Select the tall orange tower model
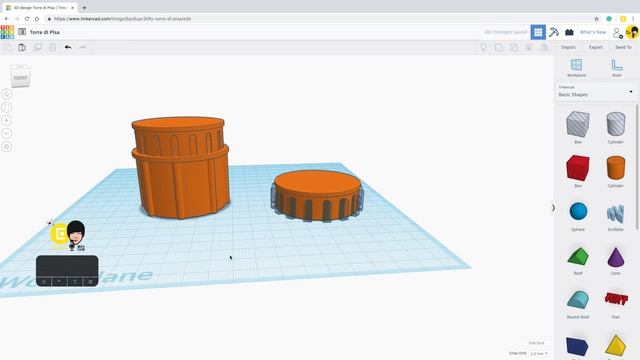Image resolution: width=640 pixels, height=360 pixels. (180, 167)
